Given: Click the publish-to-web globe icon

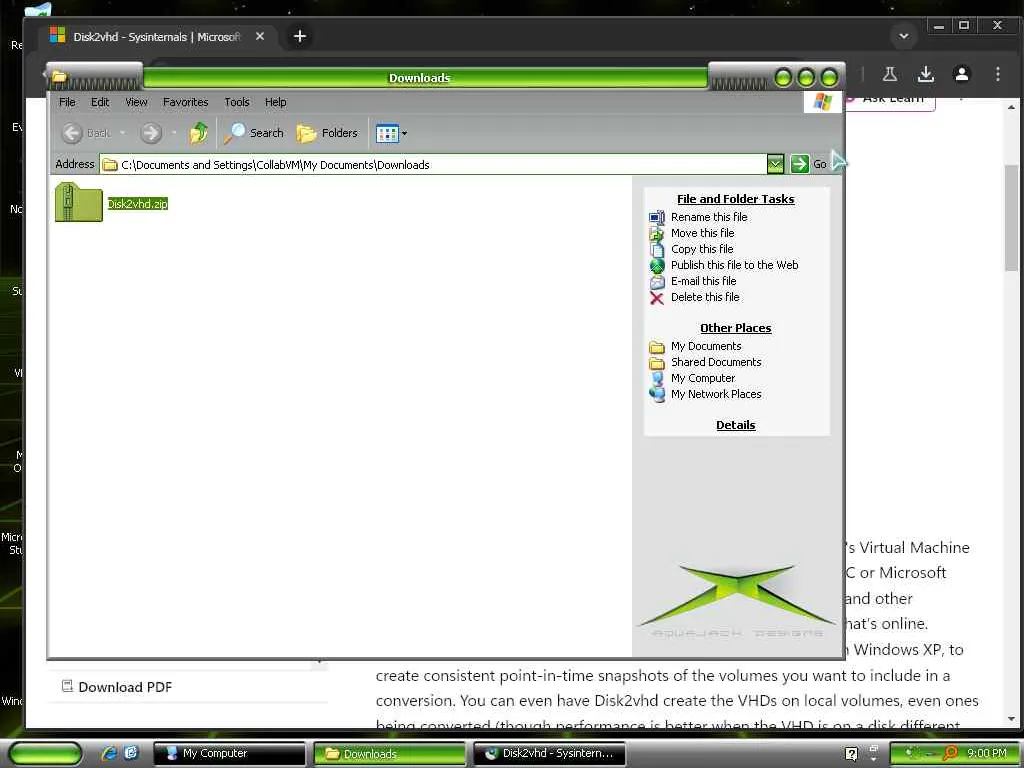Looking at the screenshot, I should 656,266.
